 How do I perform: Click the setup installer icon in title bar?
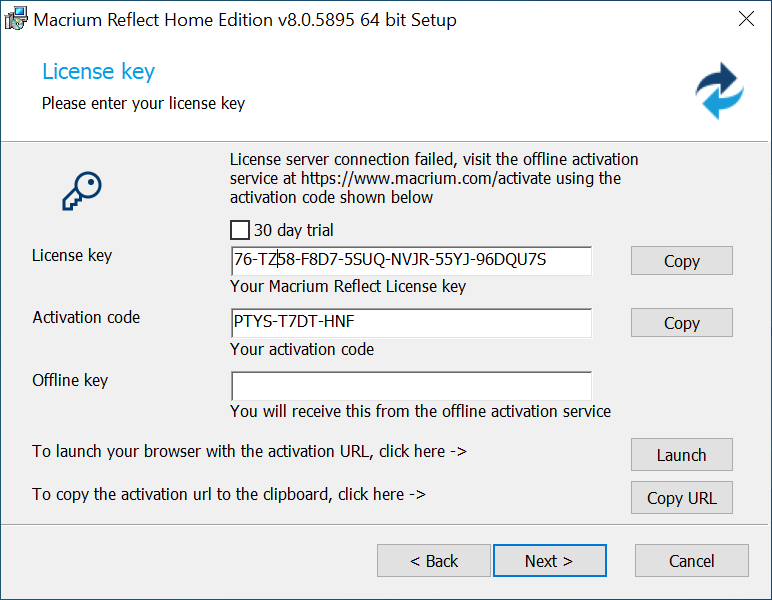[16, 19]
